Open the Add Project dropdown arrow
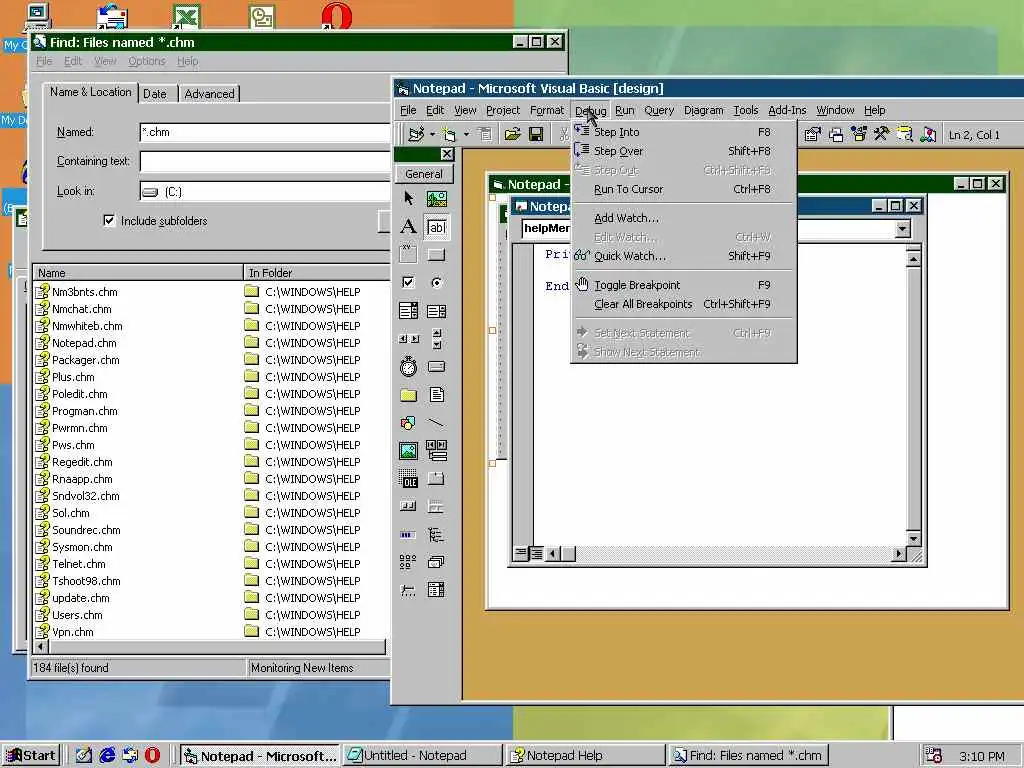 coord(432,135)
